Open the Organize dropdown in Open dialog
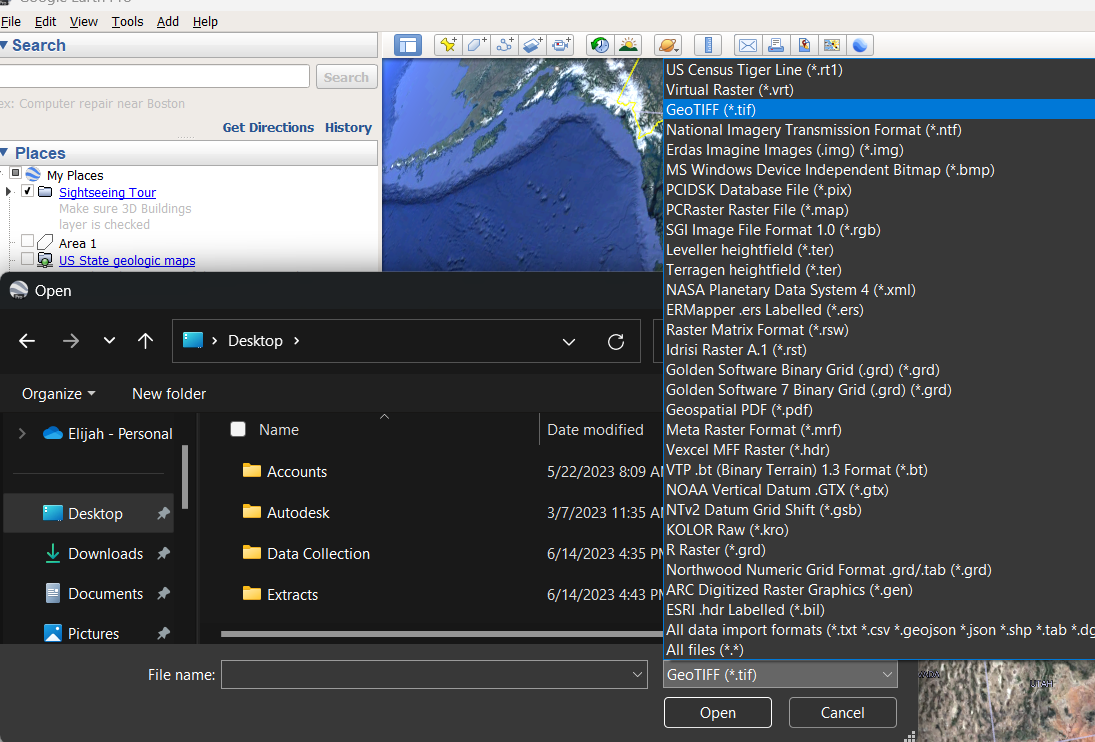Image resolution: width=1095 pixels, height=742 pixels. pos(59,394)
